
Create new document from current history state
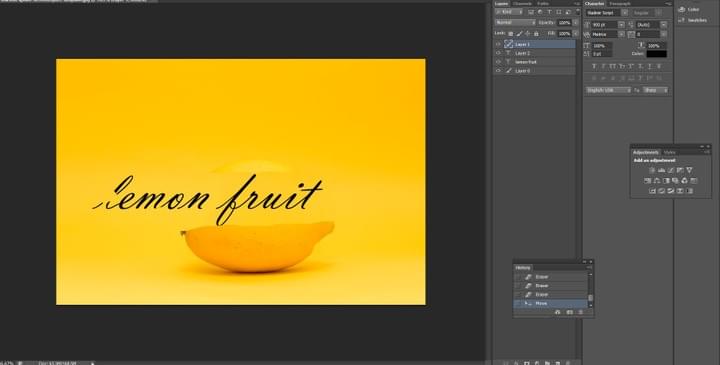click(x=557, y=312)
